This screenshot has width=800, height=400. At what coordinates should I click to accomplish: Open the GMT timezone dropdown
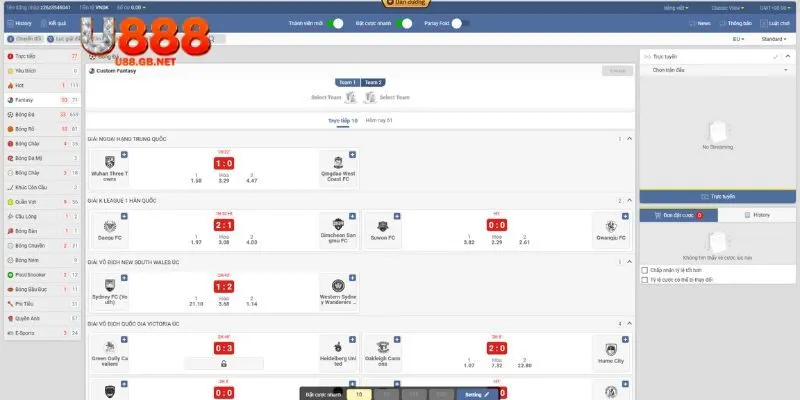774,8
